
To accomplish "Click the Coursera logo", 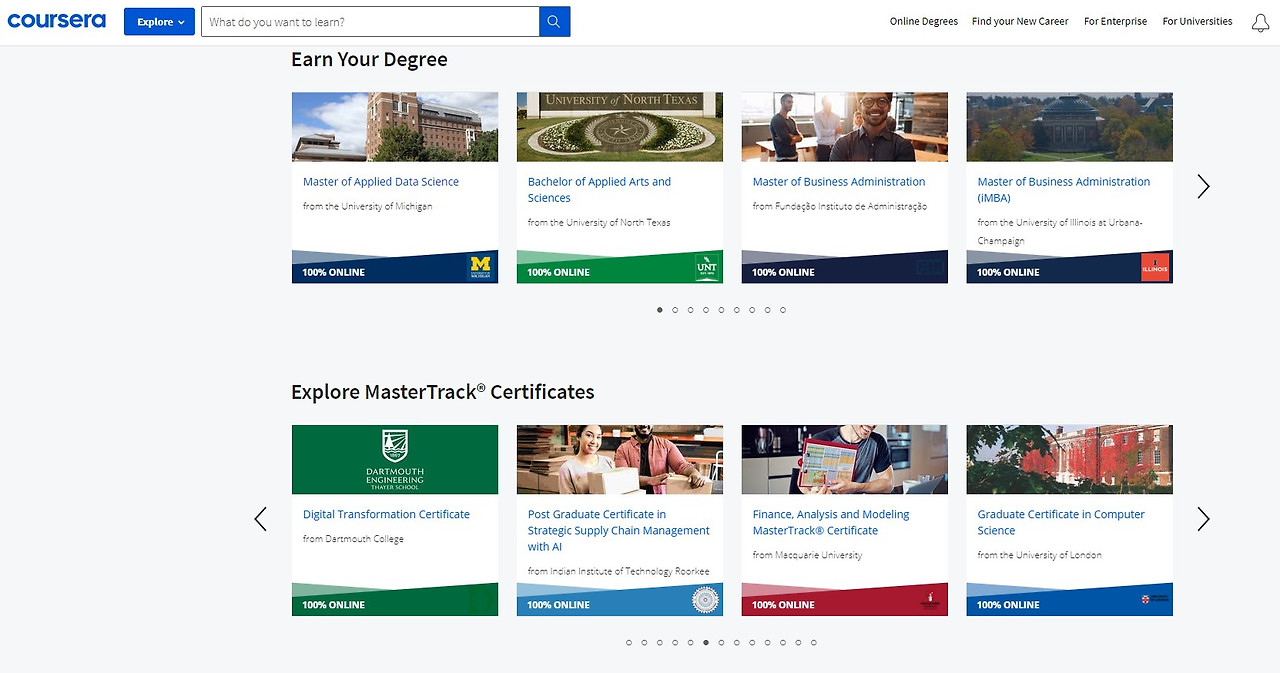I will click(57, 21).
